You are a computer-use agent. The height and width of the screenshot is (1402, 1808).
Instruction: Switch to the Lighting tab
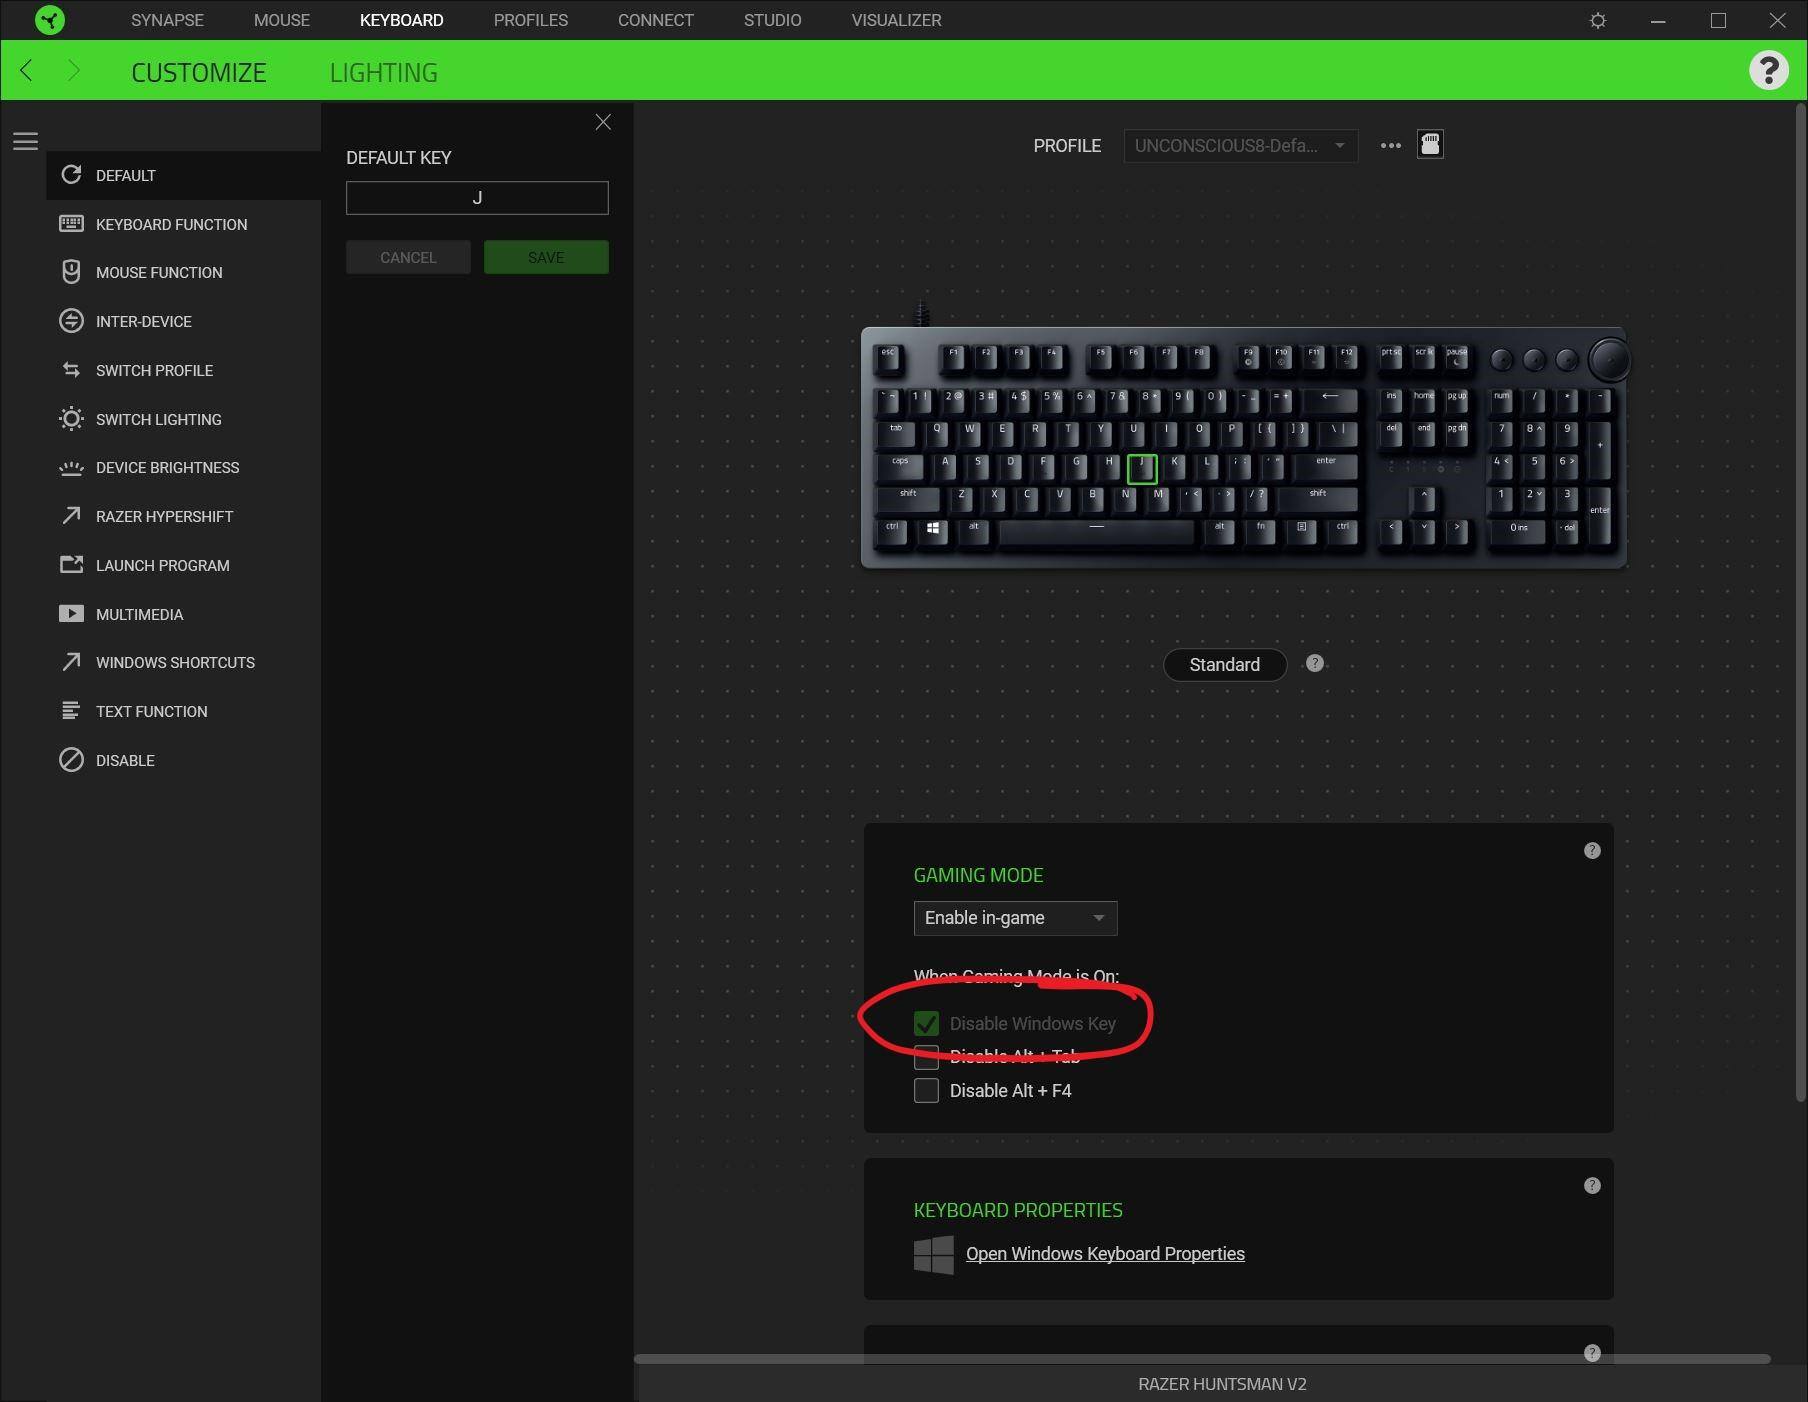point(383,72)
